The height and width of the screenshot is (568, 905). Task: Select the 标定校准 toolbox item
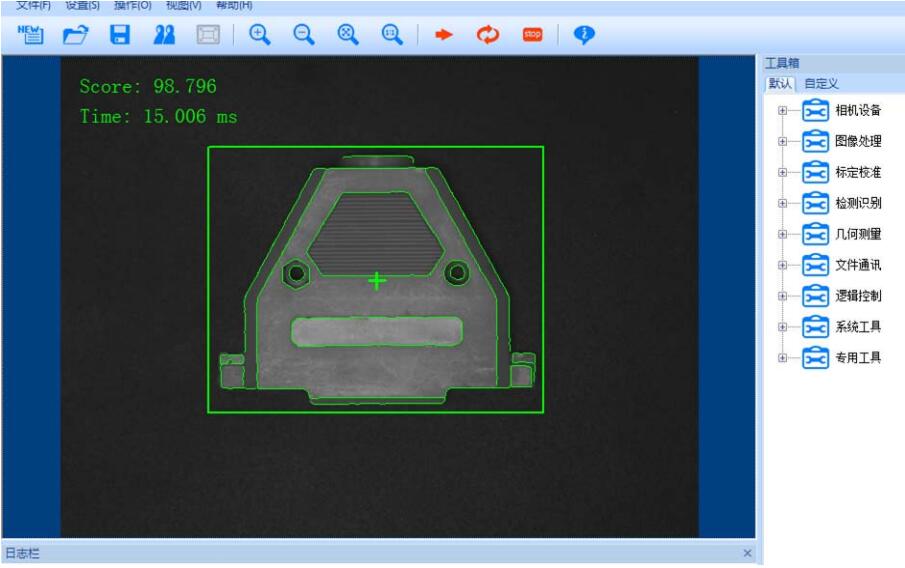point(857,172)
